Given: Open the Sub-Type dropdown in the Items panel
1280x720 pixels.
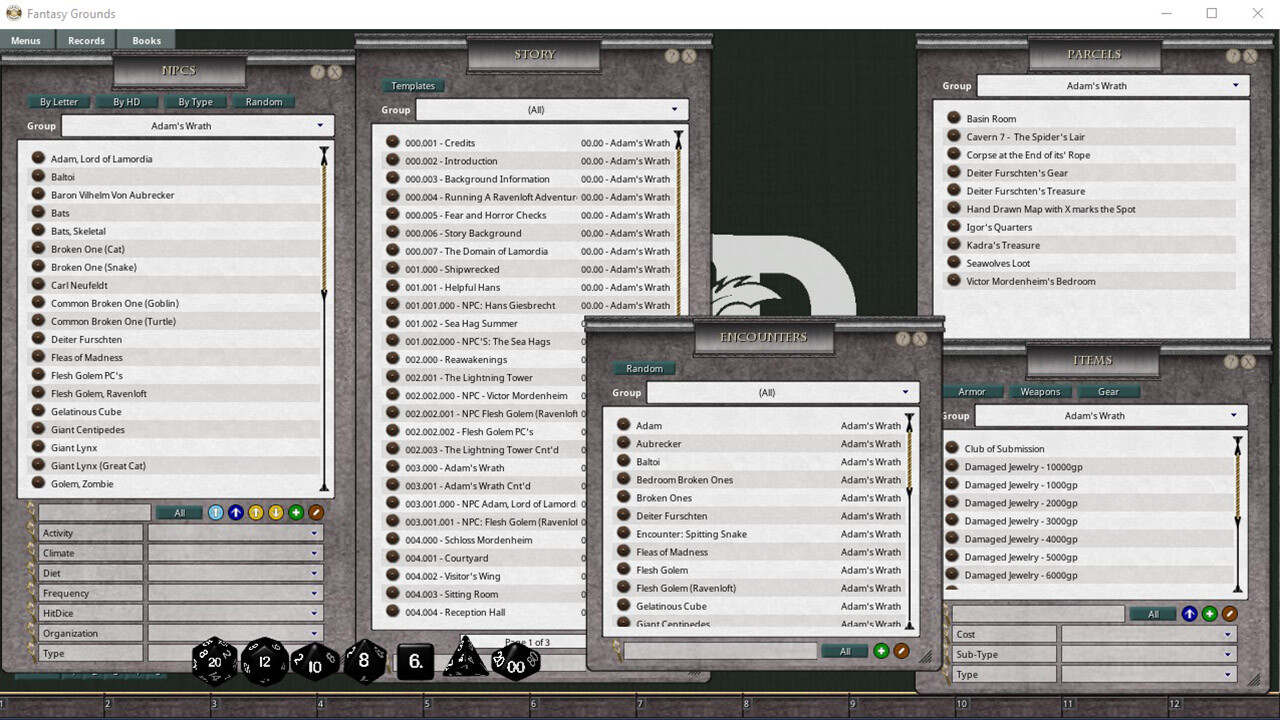Looking at the screenshot, I should [1148, 653].
